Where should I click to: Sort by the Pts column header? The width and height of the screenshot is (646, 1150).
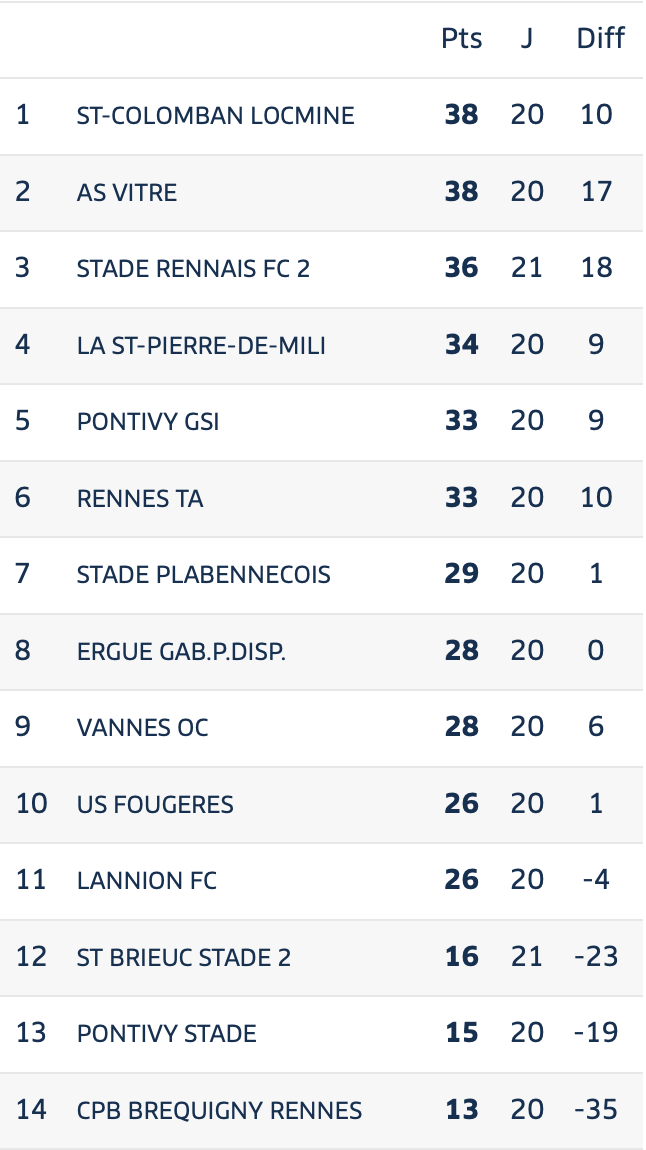tap(462, 38)
